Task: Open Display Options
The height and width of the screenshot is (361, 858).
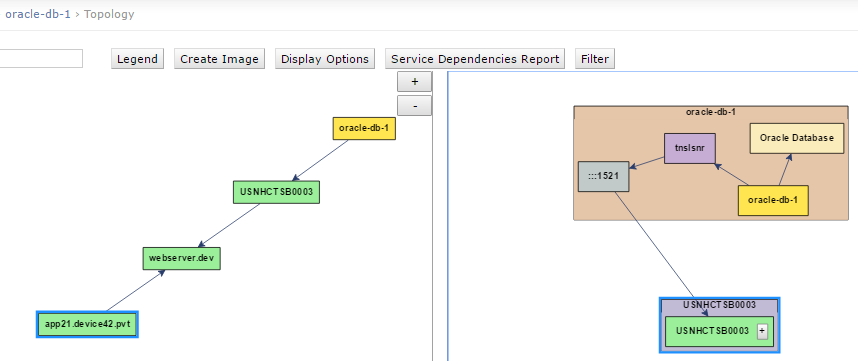Action: (325, 59)
